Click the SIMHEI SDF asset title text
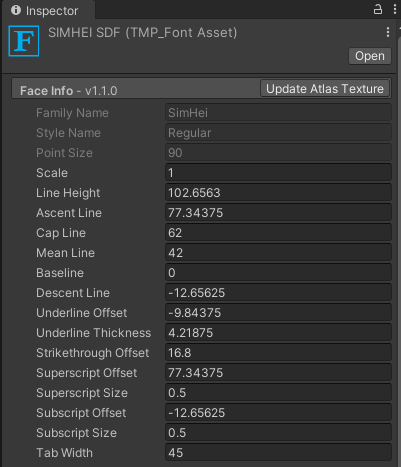 coord(142,33)
